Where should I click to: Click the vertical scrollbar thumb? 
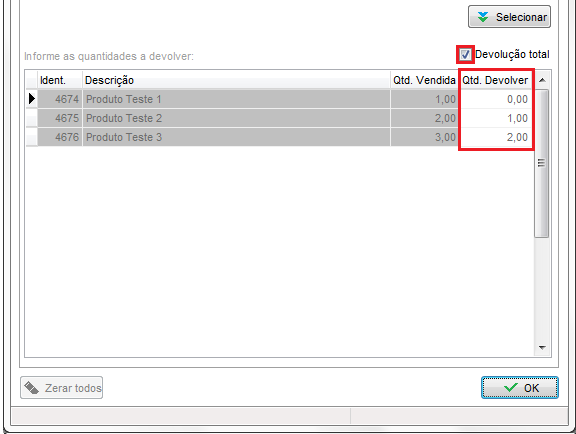click(x=542, y=164)
